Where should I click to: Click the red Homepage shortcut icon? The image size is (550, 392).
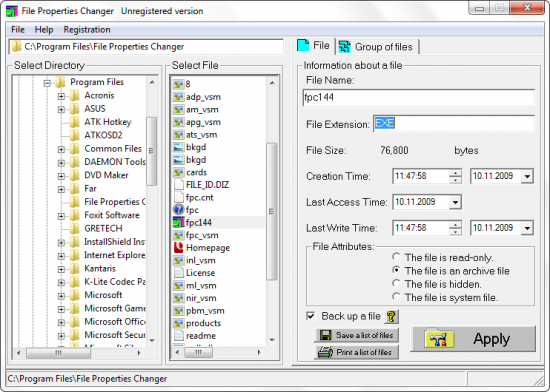(x=179, y=247)
